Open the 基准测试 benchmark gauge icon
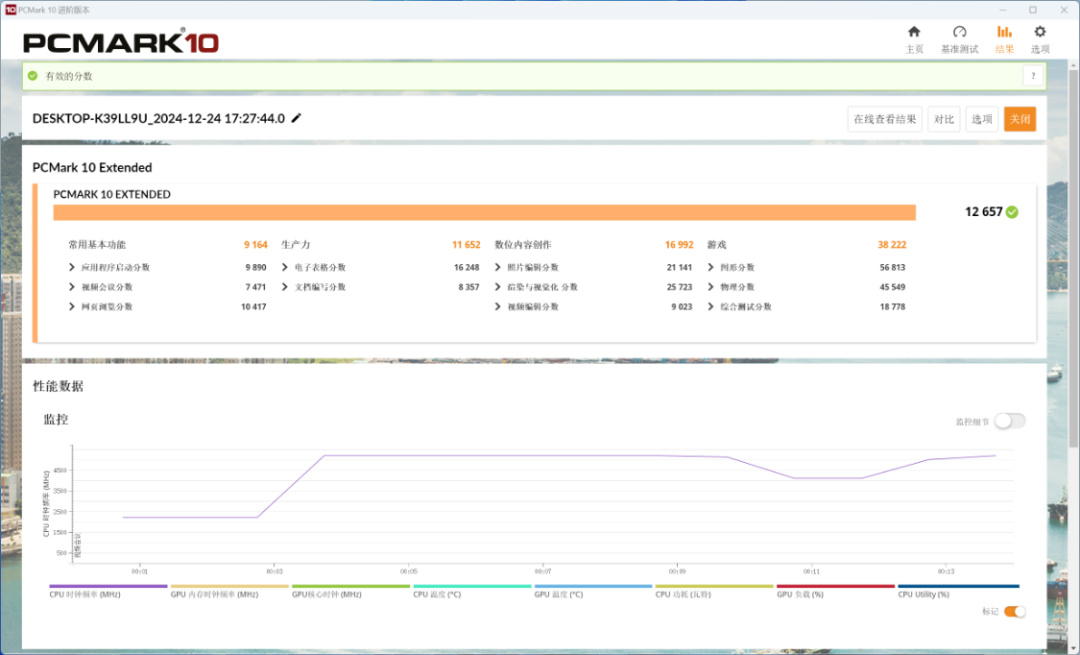Image resolution: width=1080 pixels, height=655 pixels. point(959,32)
